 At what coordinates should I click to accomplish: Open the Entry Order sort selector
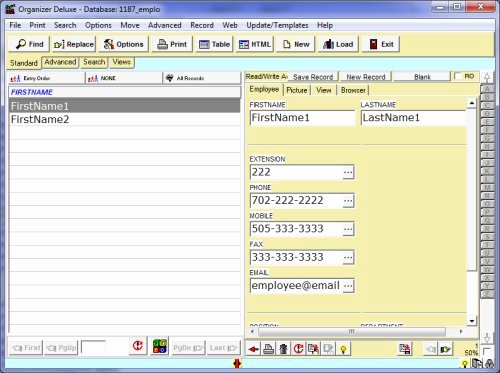pyautogui.click(x=47, y=78)
